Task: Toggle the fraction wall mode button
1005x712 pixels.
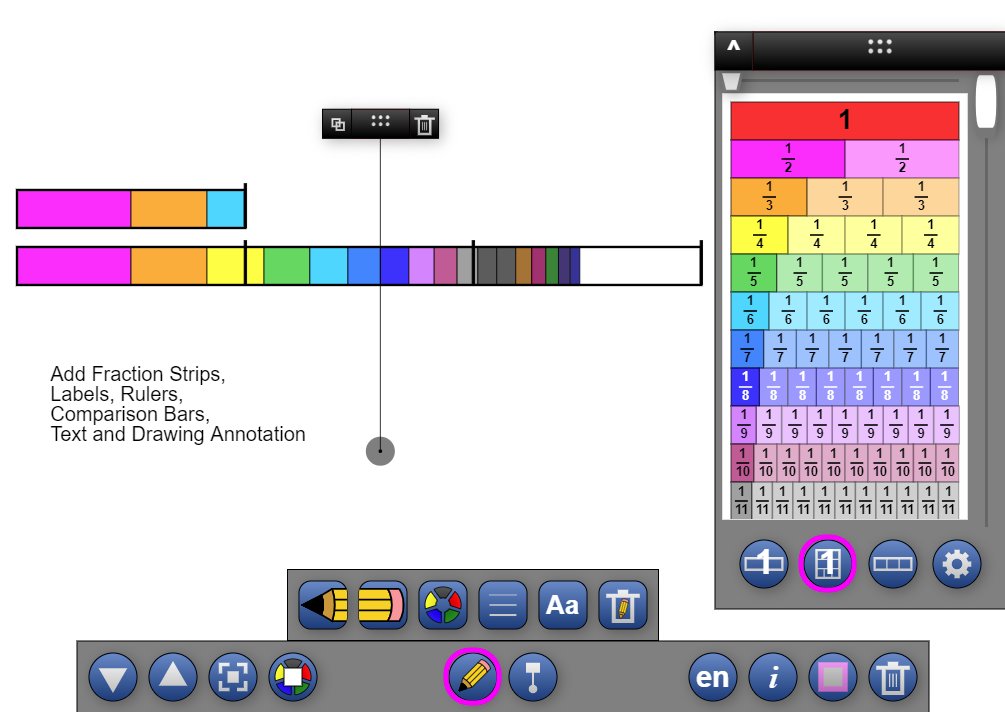Action: pos(827,564)
